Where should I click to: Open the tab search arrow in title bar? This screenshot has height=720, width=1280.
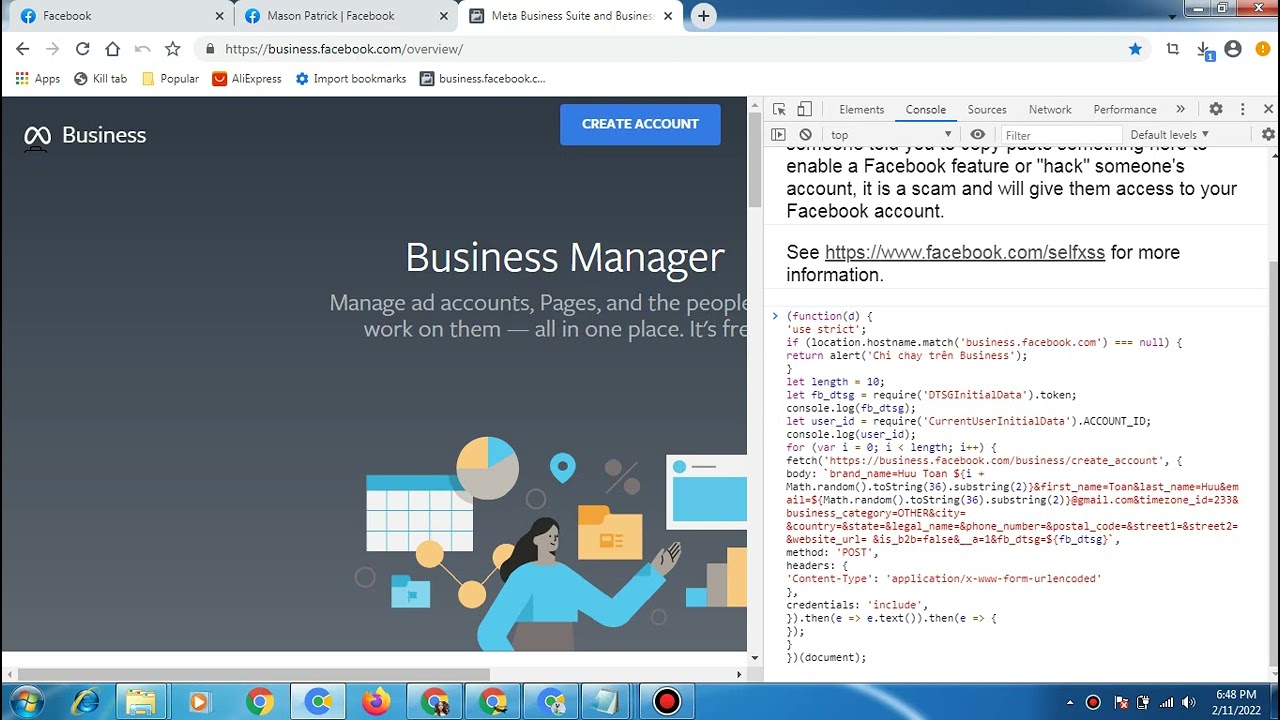[1172, 17]
